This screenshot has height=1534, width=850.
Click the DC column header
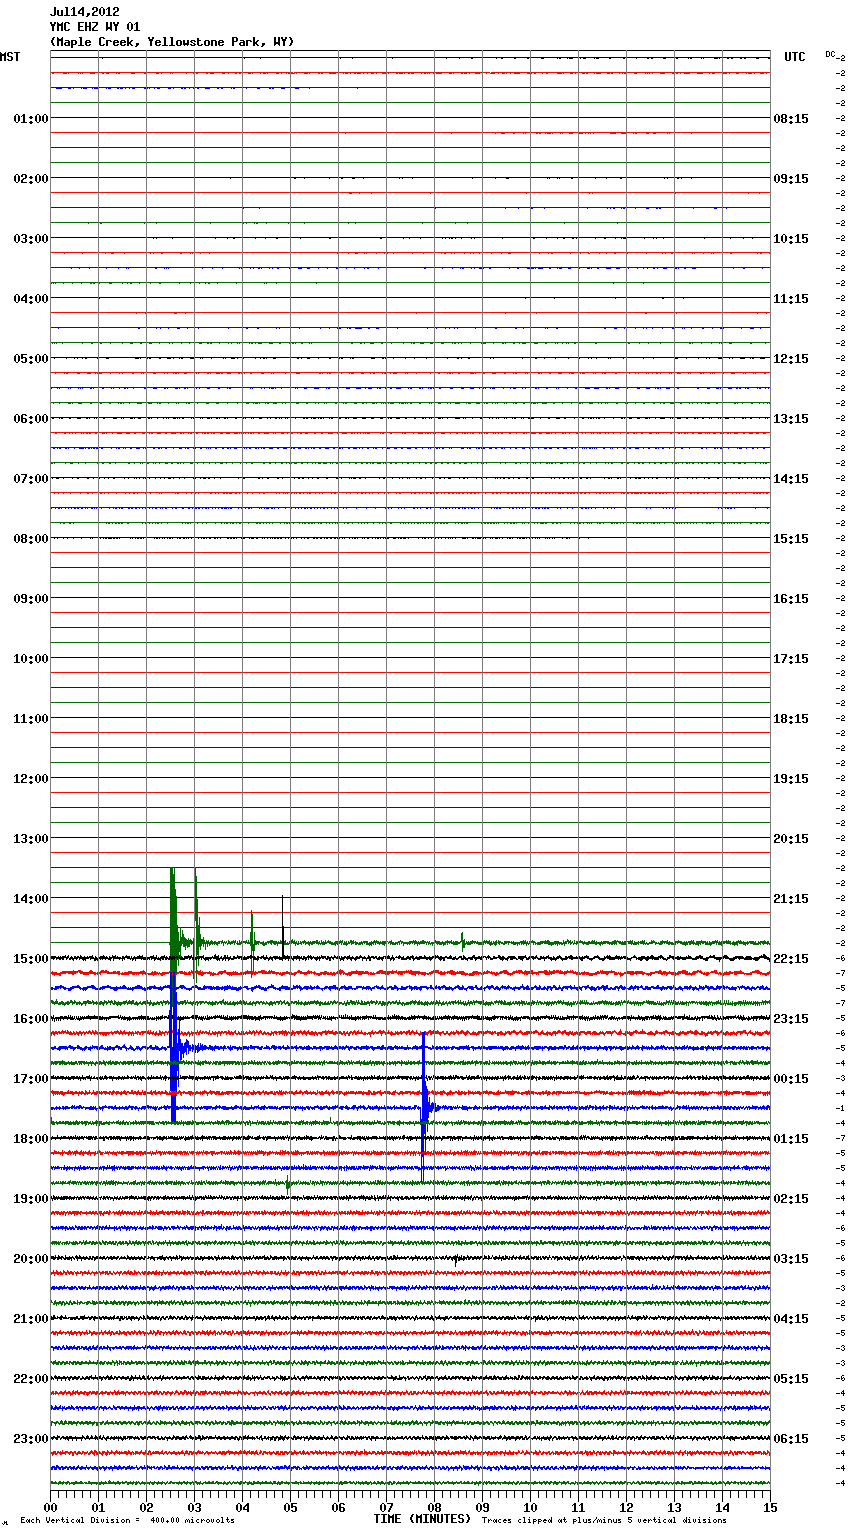(x=830, y=54)
